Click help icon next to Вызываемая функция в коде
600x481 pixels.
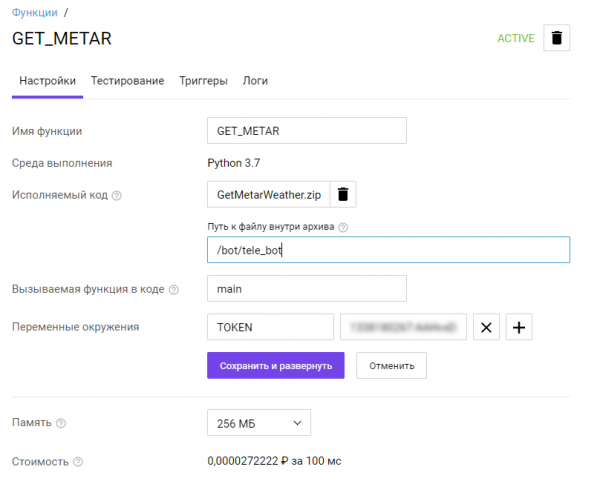[174, 290]
